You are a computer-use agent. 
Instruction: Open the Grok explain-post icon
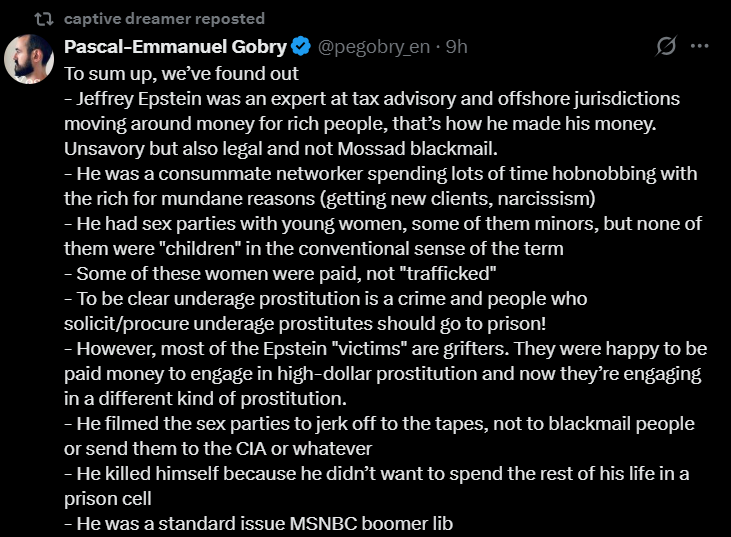pos(665,47)
